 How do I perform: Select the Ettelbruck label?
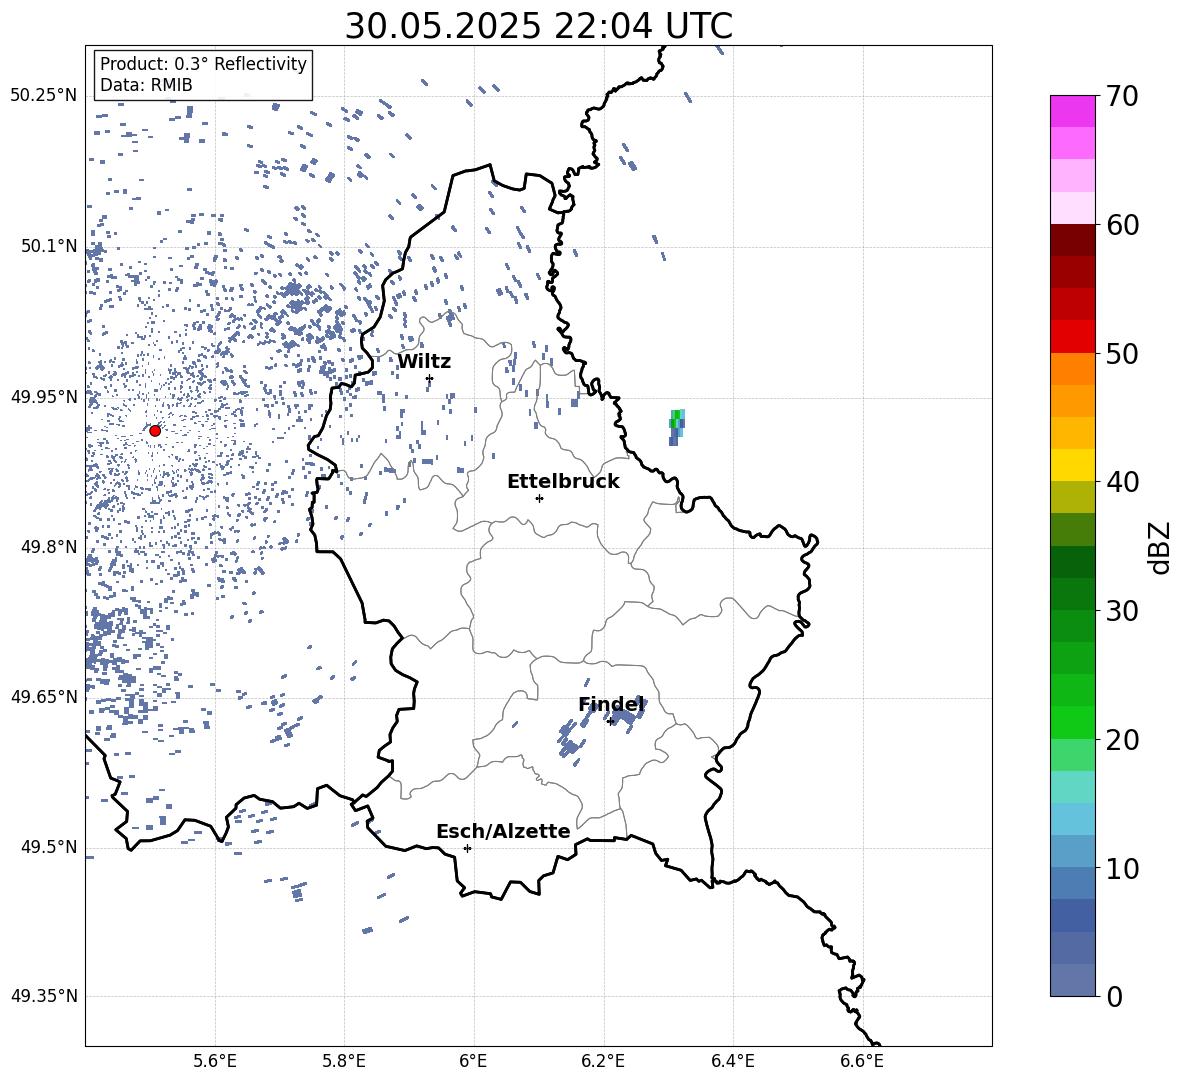click(x=563, y=482)
